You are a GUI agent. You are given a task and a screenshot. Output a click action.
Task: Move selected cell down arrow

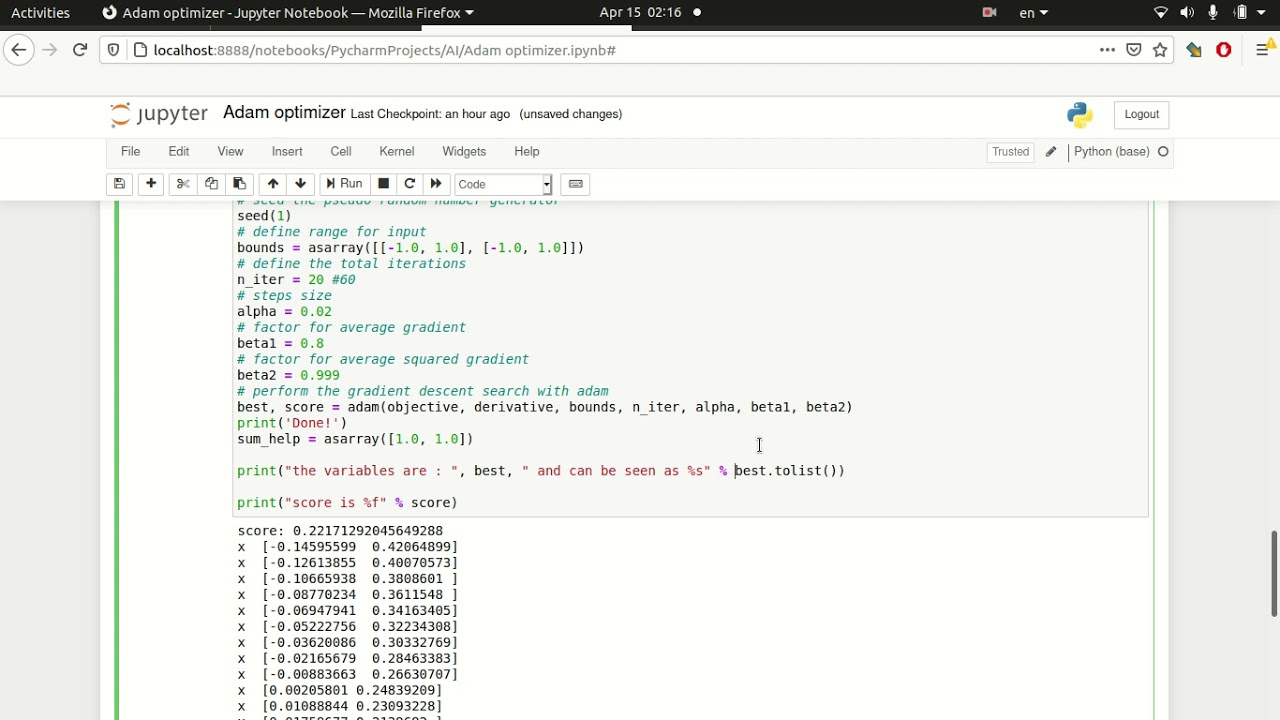coord(300,184)
